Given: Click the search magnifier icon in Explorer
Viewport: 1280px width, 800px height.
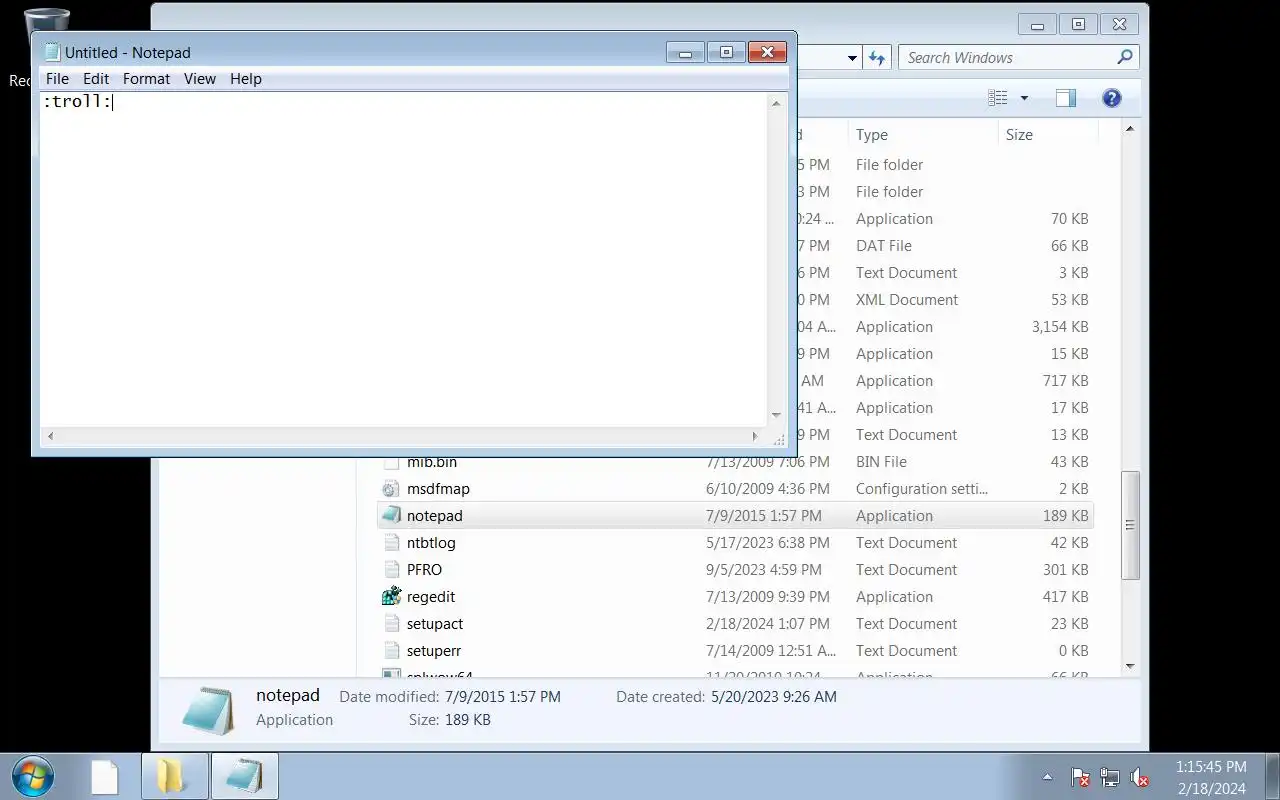Looking at the screenshot, I should click(1125, 57).
